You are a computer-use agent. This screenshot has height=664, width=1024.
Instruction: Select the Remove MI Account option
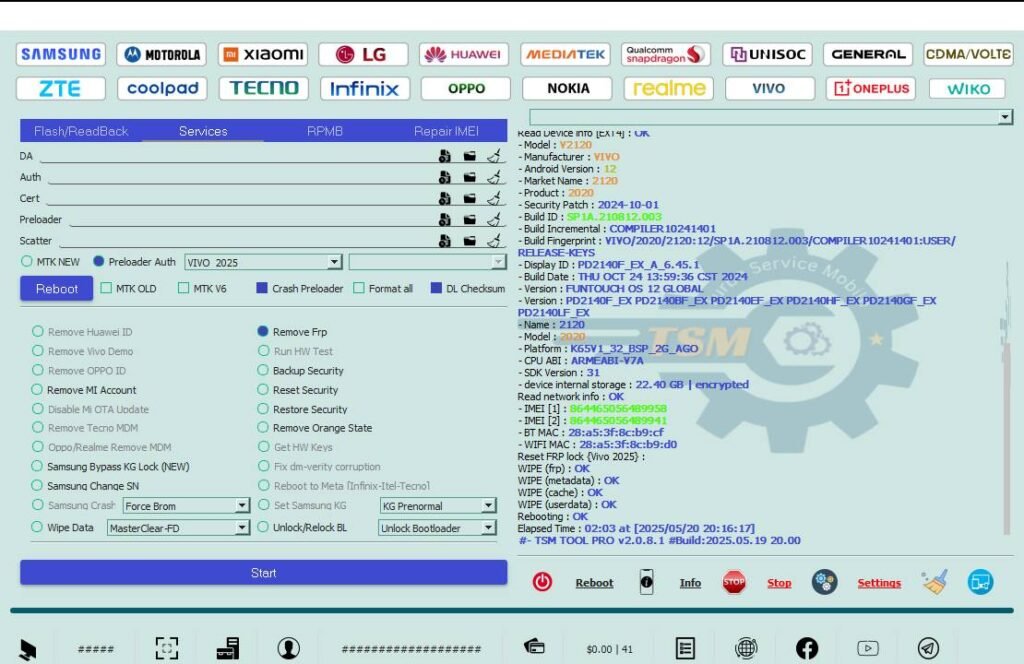point(37,389)
